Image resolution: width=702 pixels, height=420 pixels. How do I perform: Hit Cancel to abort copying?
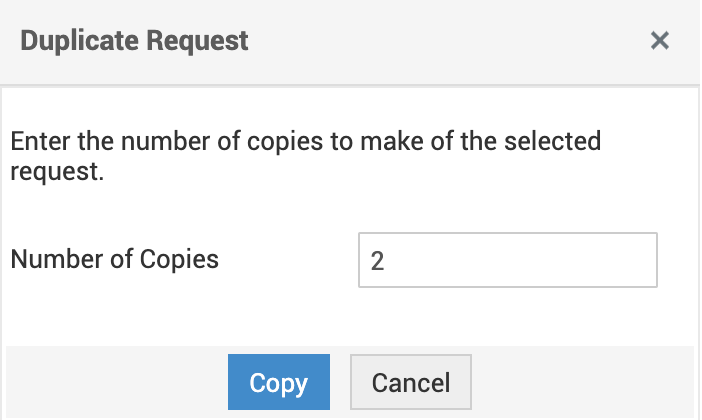point(410,382)
